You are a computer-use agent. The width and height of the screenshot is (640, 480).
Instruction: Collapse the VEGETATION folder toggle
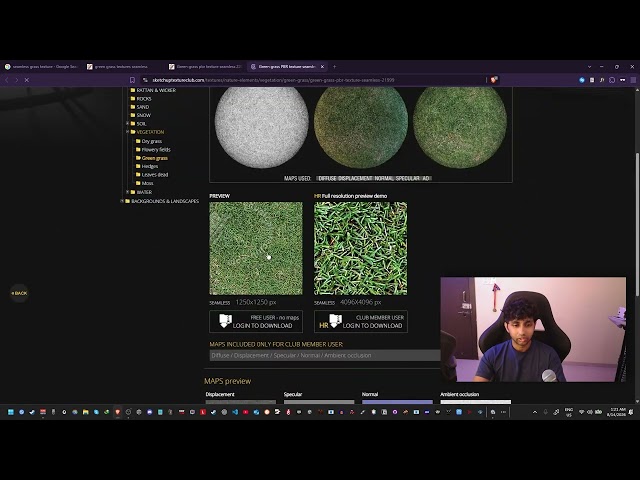[x=127, y=132]
